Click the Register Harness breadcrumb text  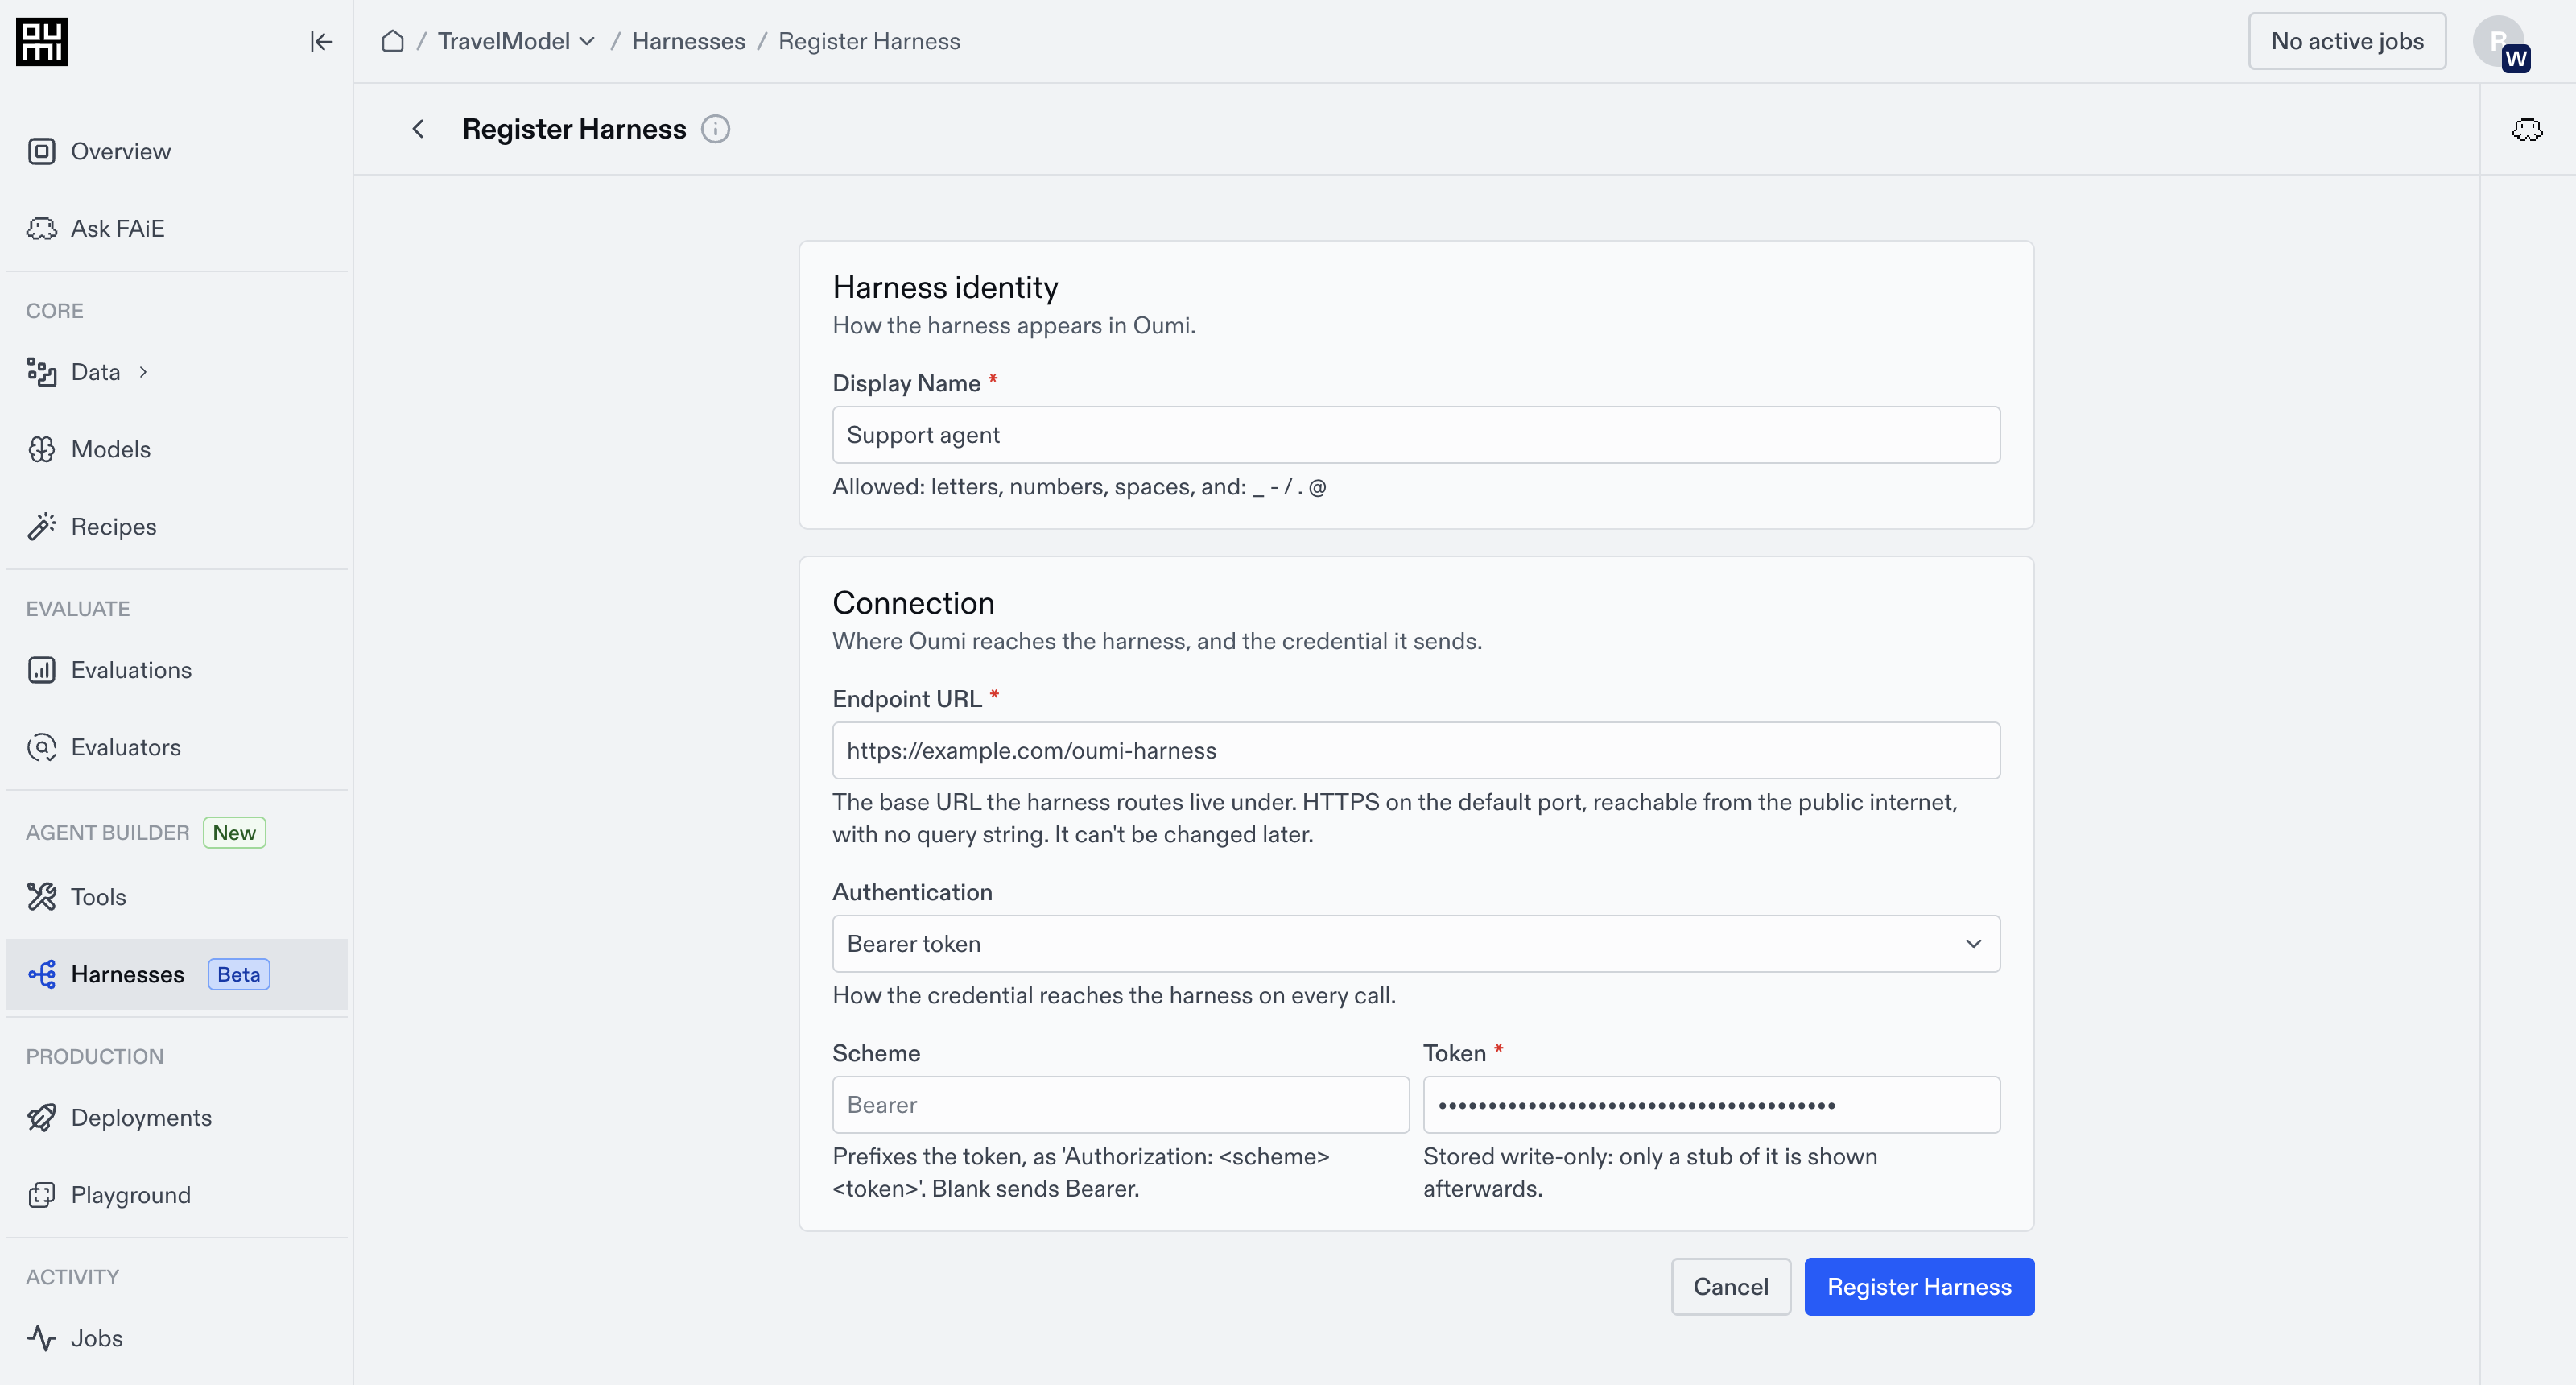tap(869, 41)
